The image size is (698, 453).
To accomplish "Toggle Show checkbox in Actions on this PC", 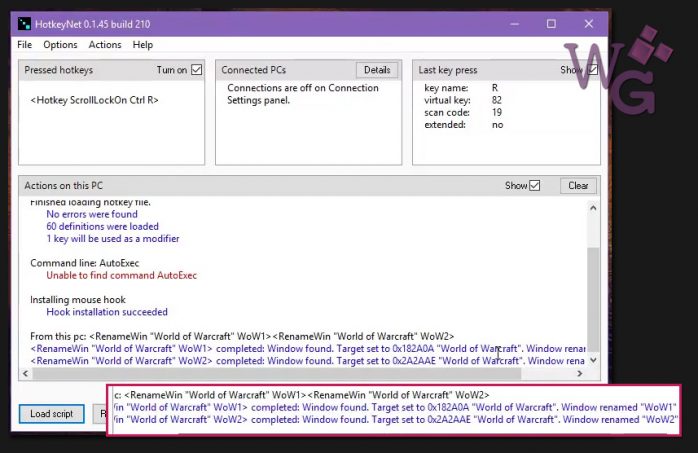I will pos(535,185).
